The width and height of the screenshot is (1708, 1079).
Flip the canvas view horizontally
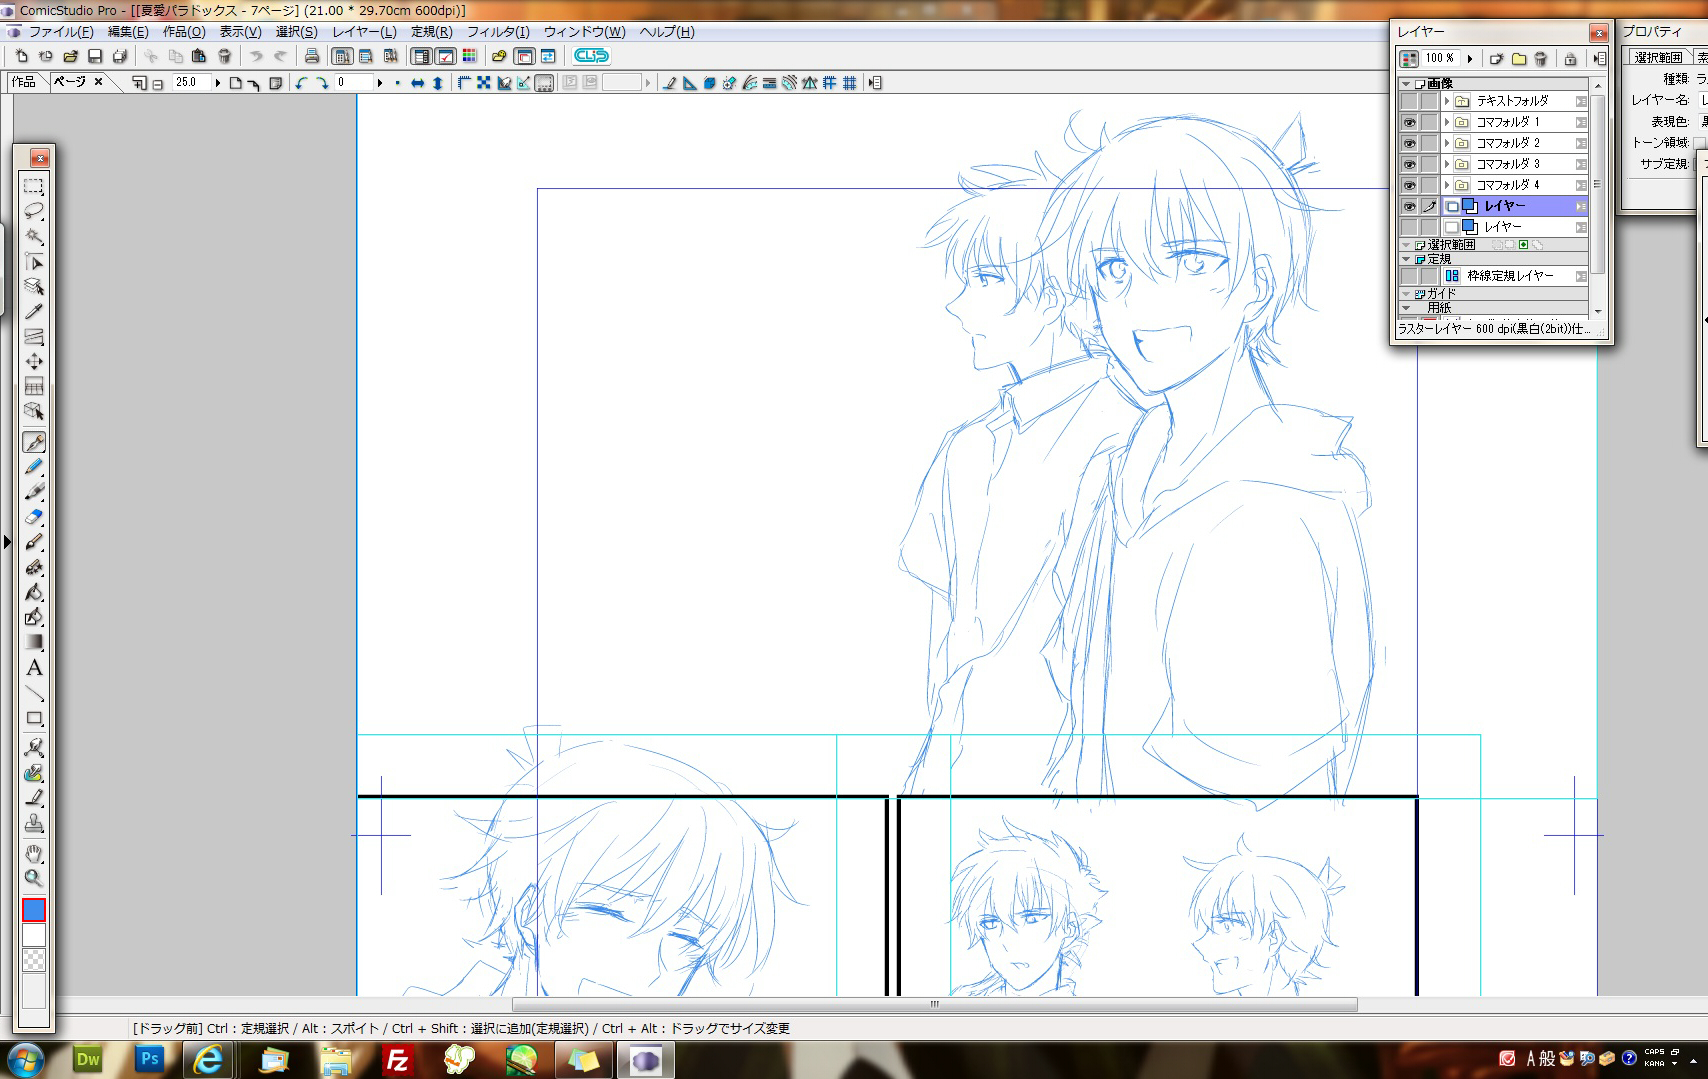[x=418, y=83]
